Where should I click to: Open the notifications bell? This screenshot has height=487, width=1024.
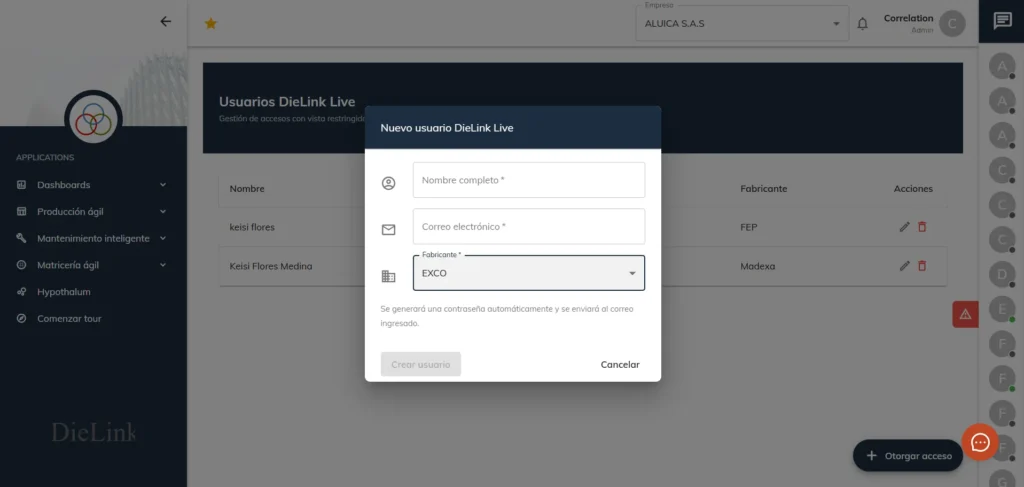coord(863,24)
